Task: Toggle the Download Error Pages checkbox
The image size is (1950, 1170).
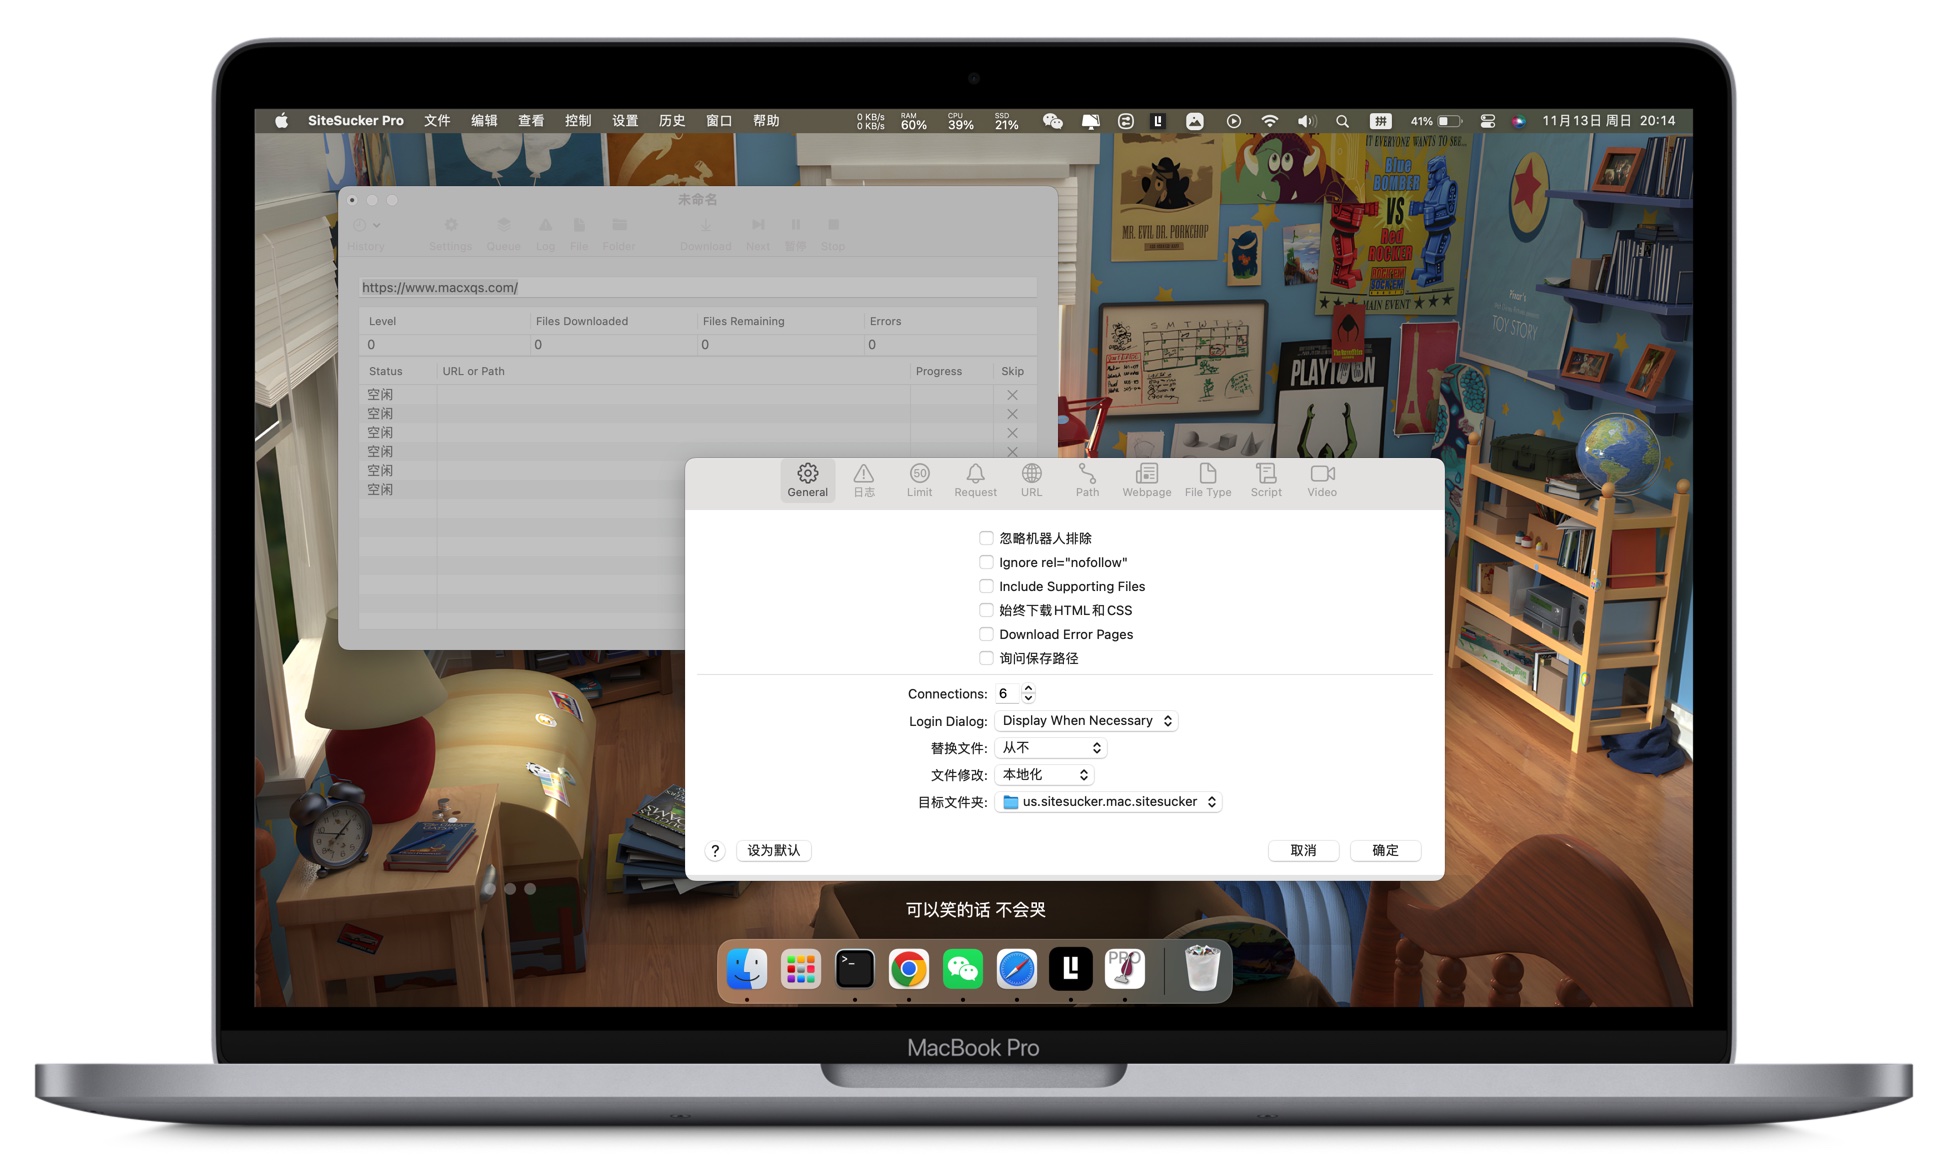Action: point(985,634)
